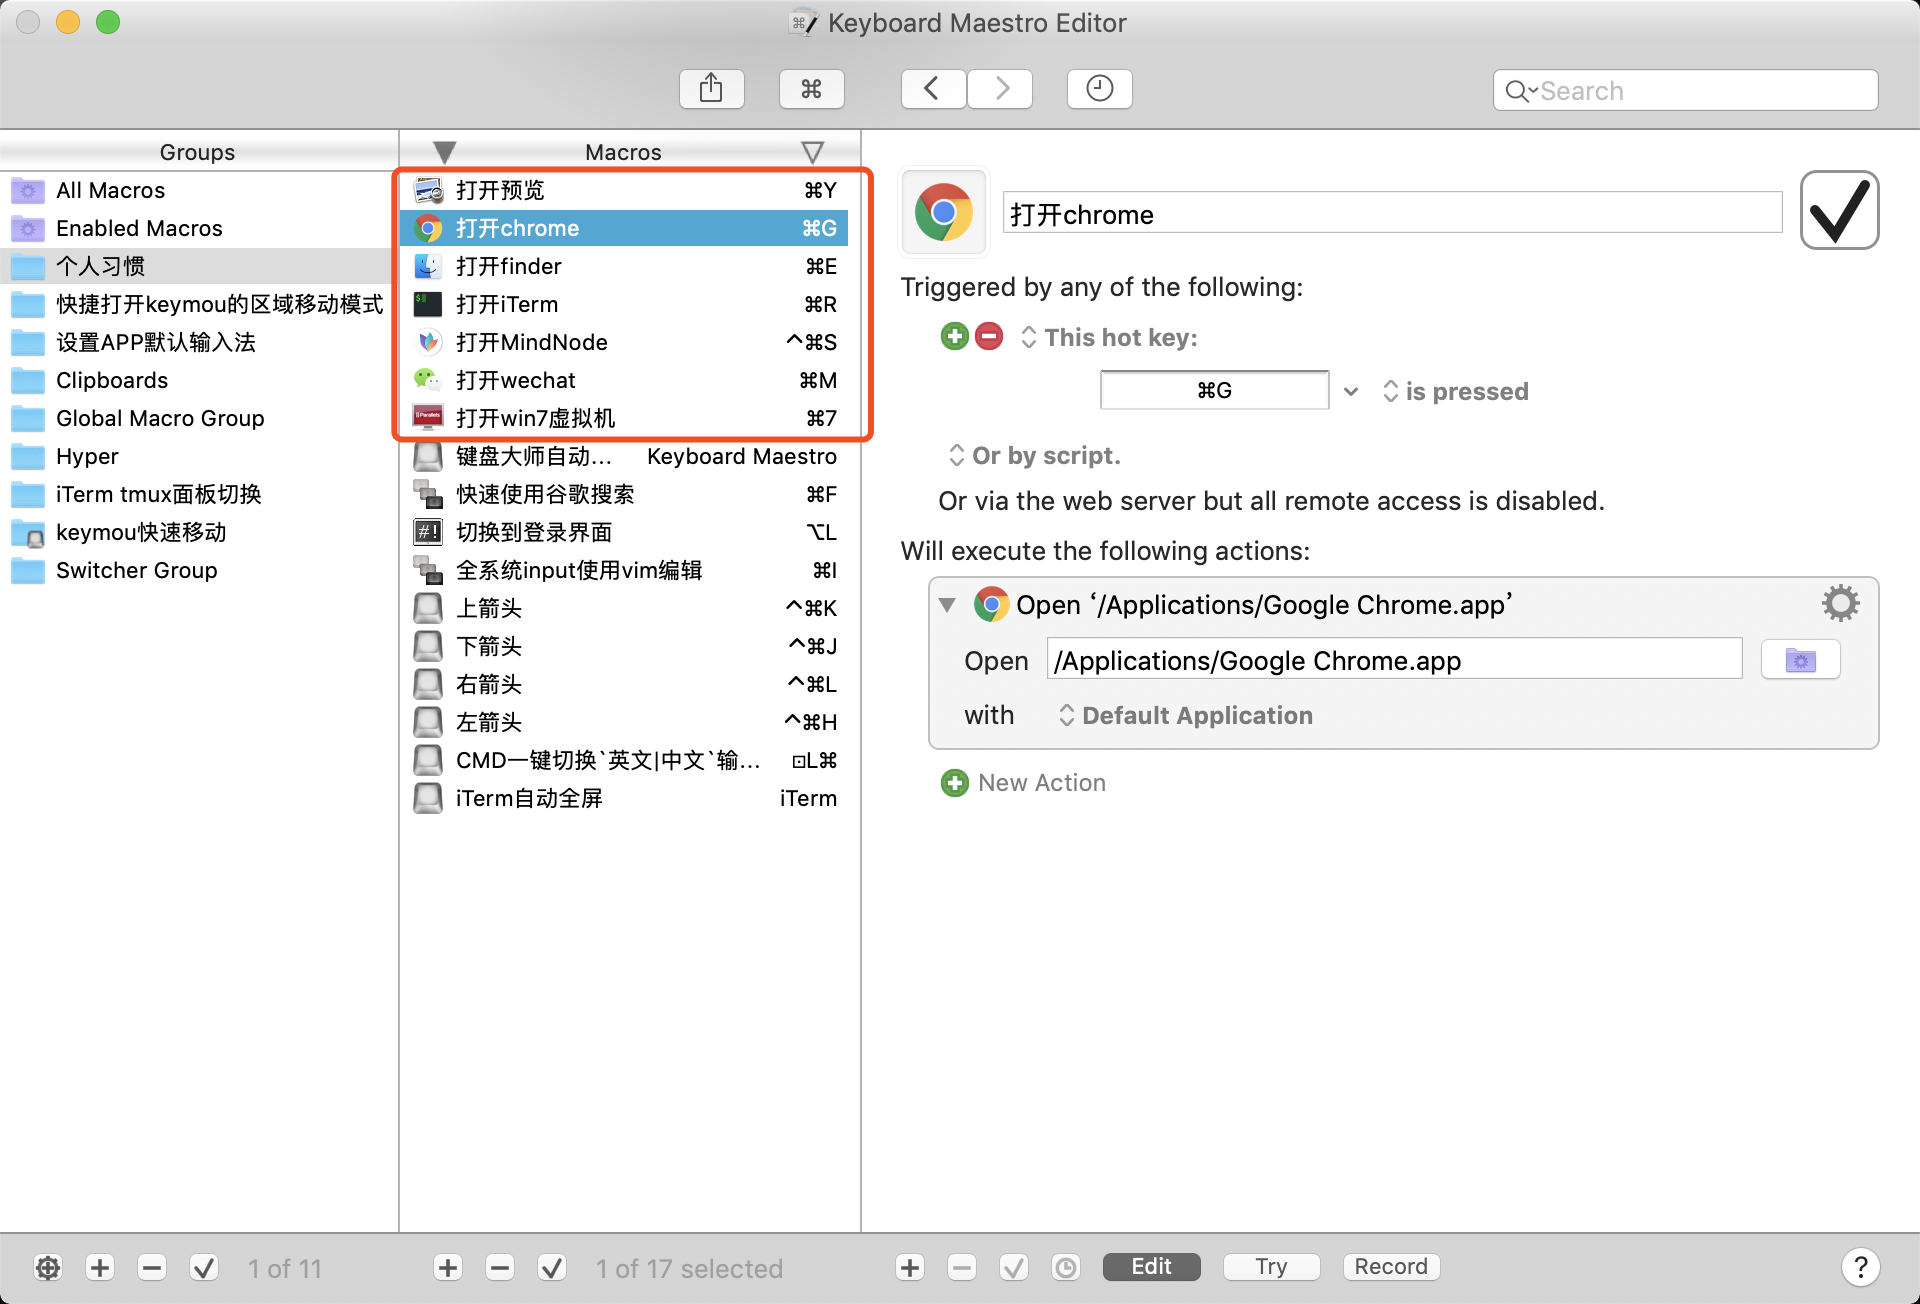
Task: Select the 打开iTerm macro
Action: click(x=507, y=304)
